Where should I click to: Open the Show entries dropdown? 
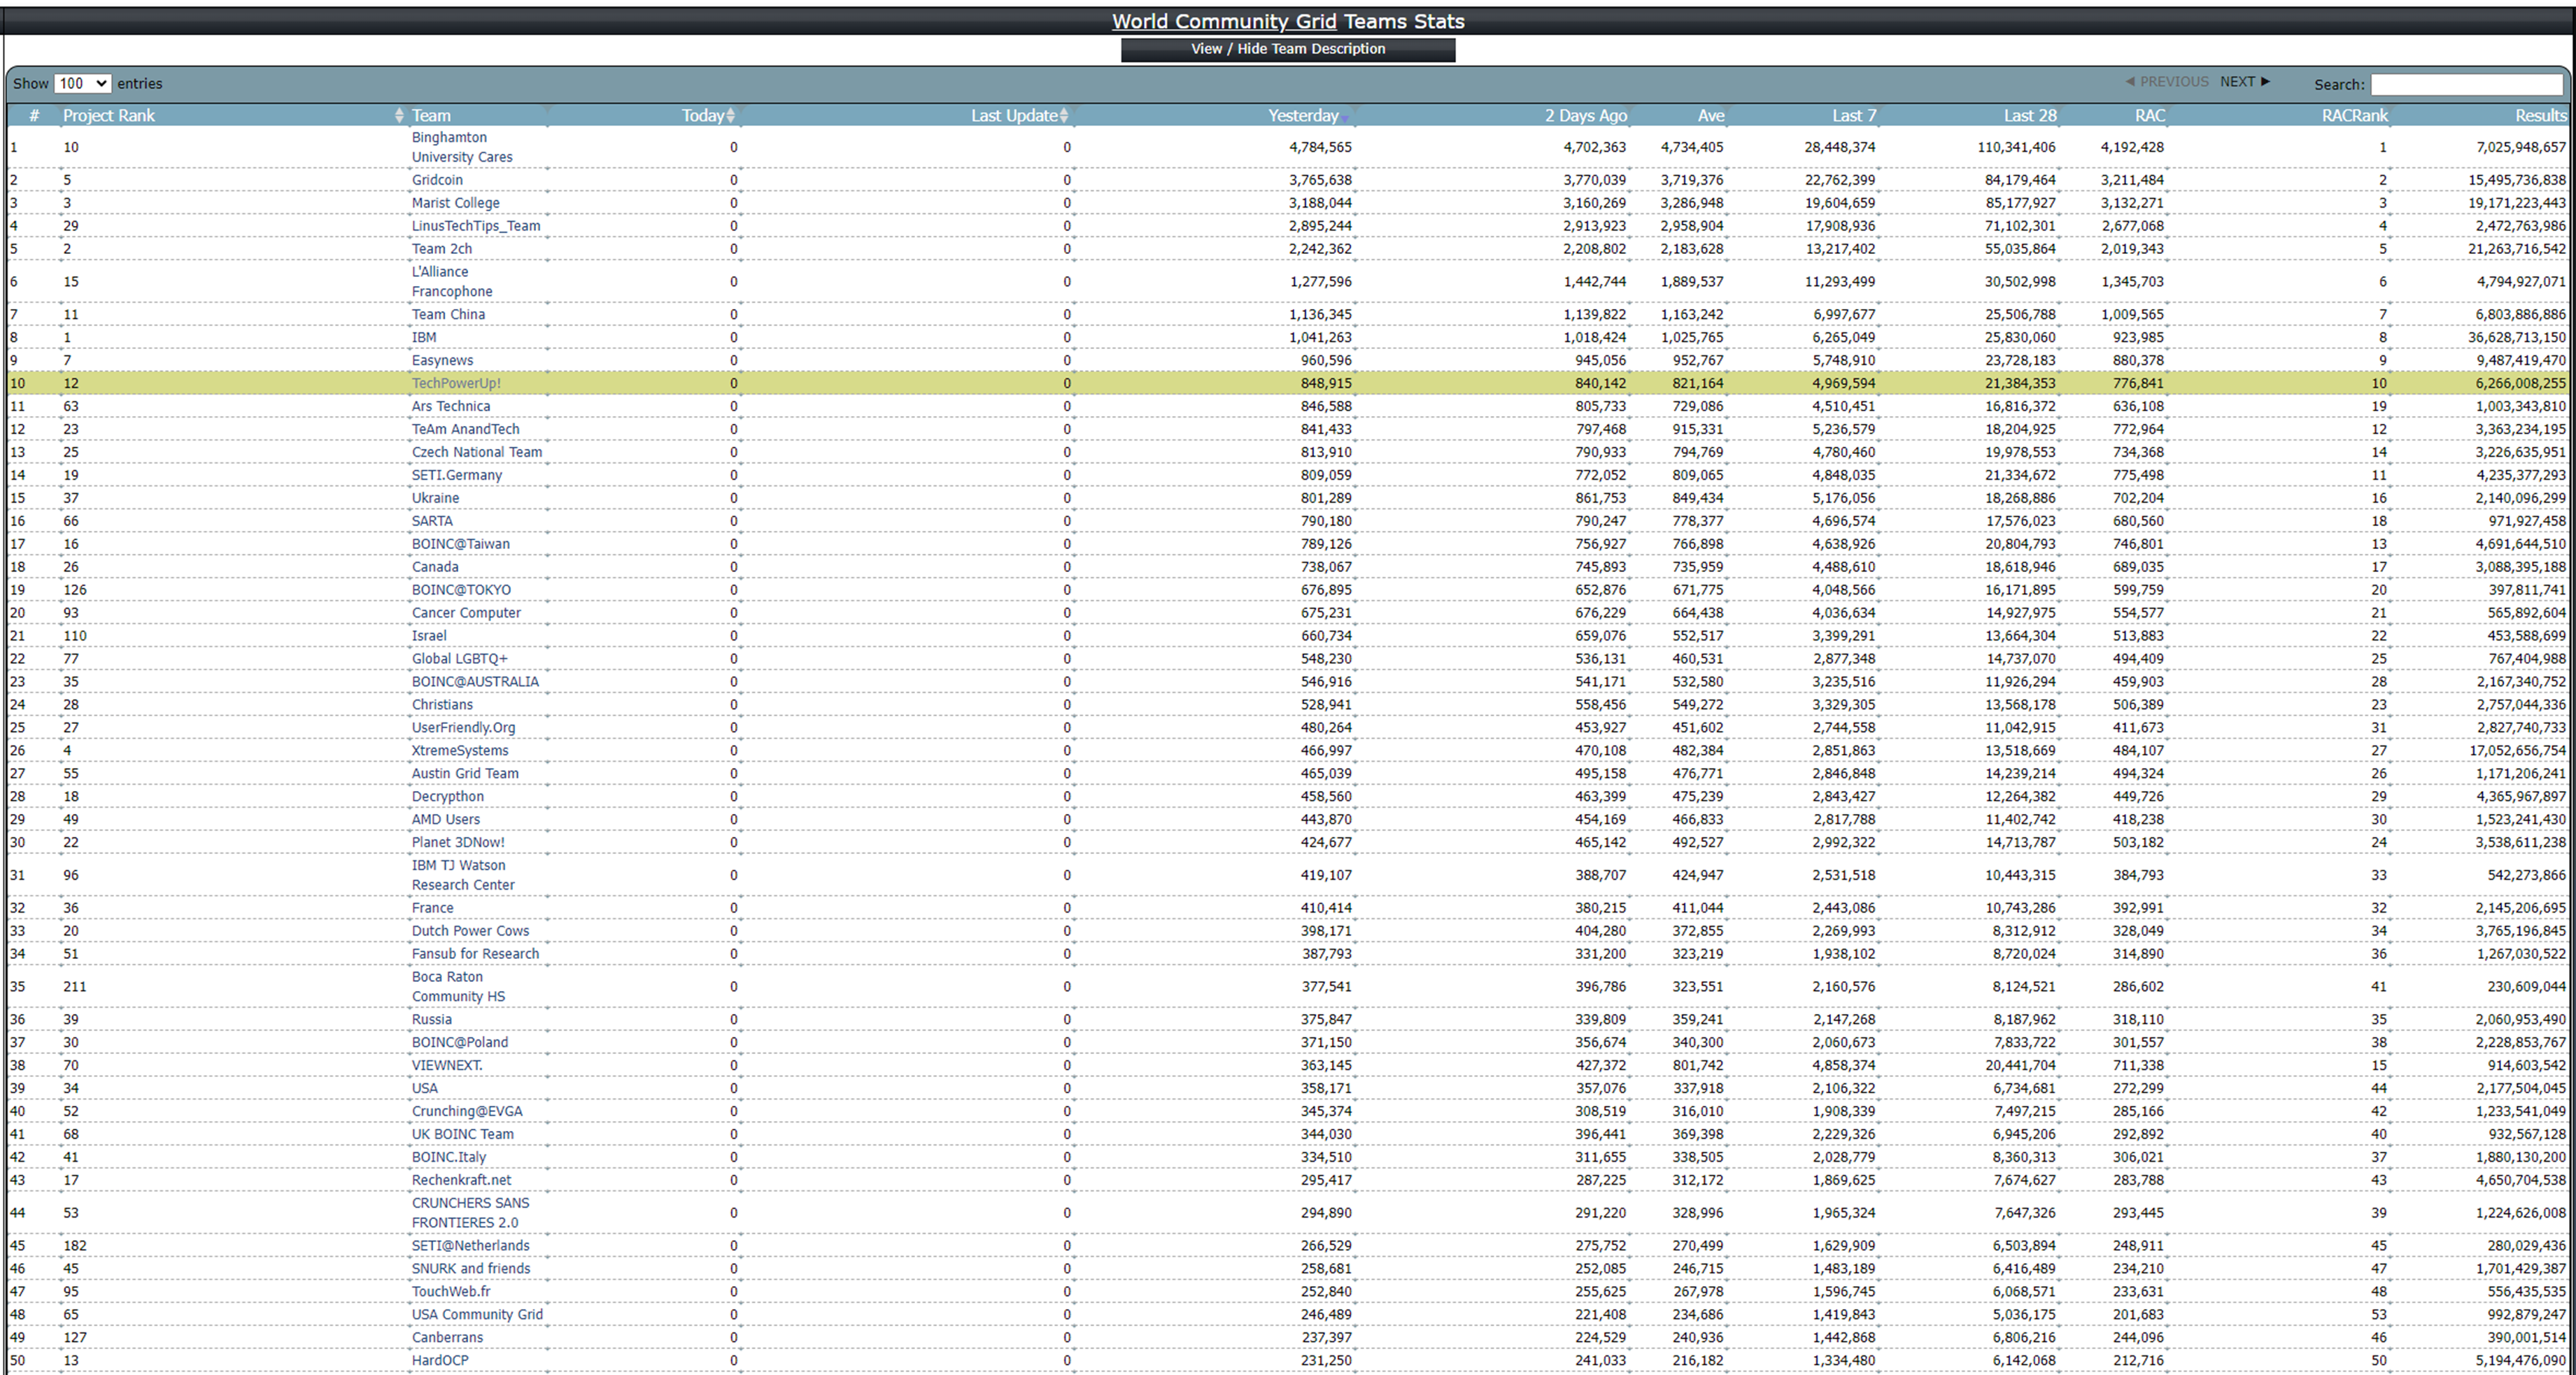pyautogui.click(x=82, y=84)
